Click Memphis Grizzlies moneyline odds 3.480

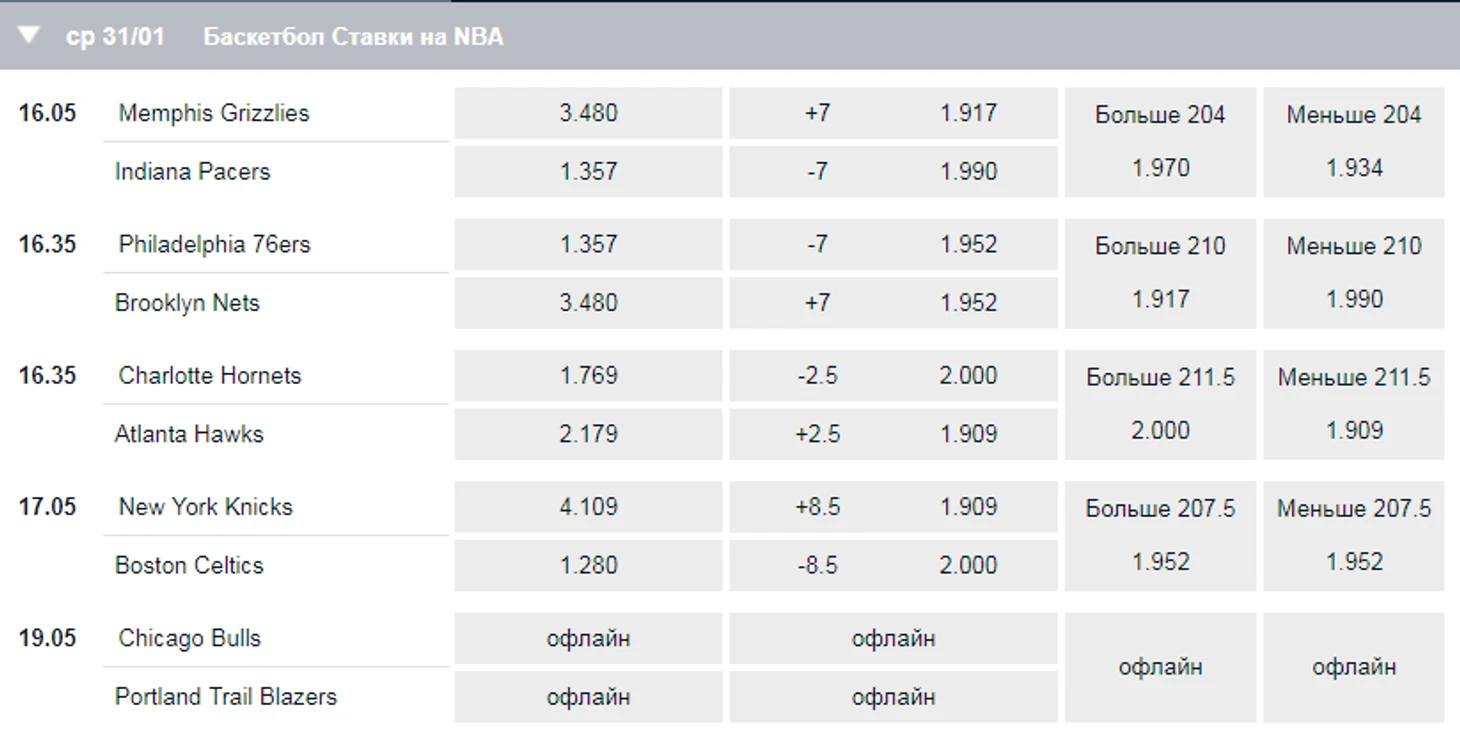coord(588,113)
